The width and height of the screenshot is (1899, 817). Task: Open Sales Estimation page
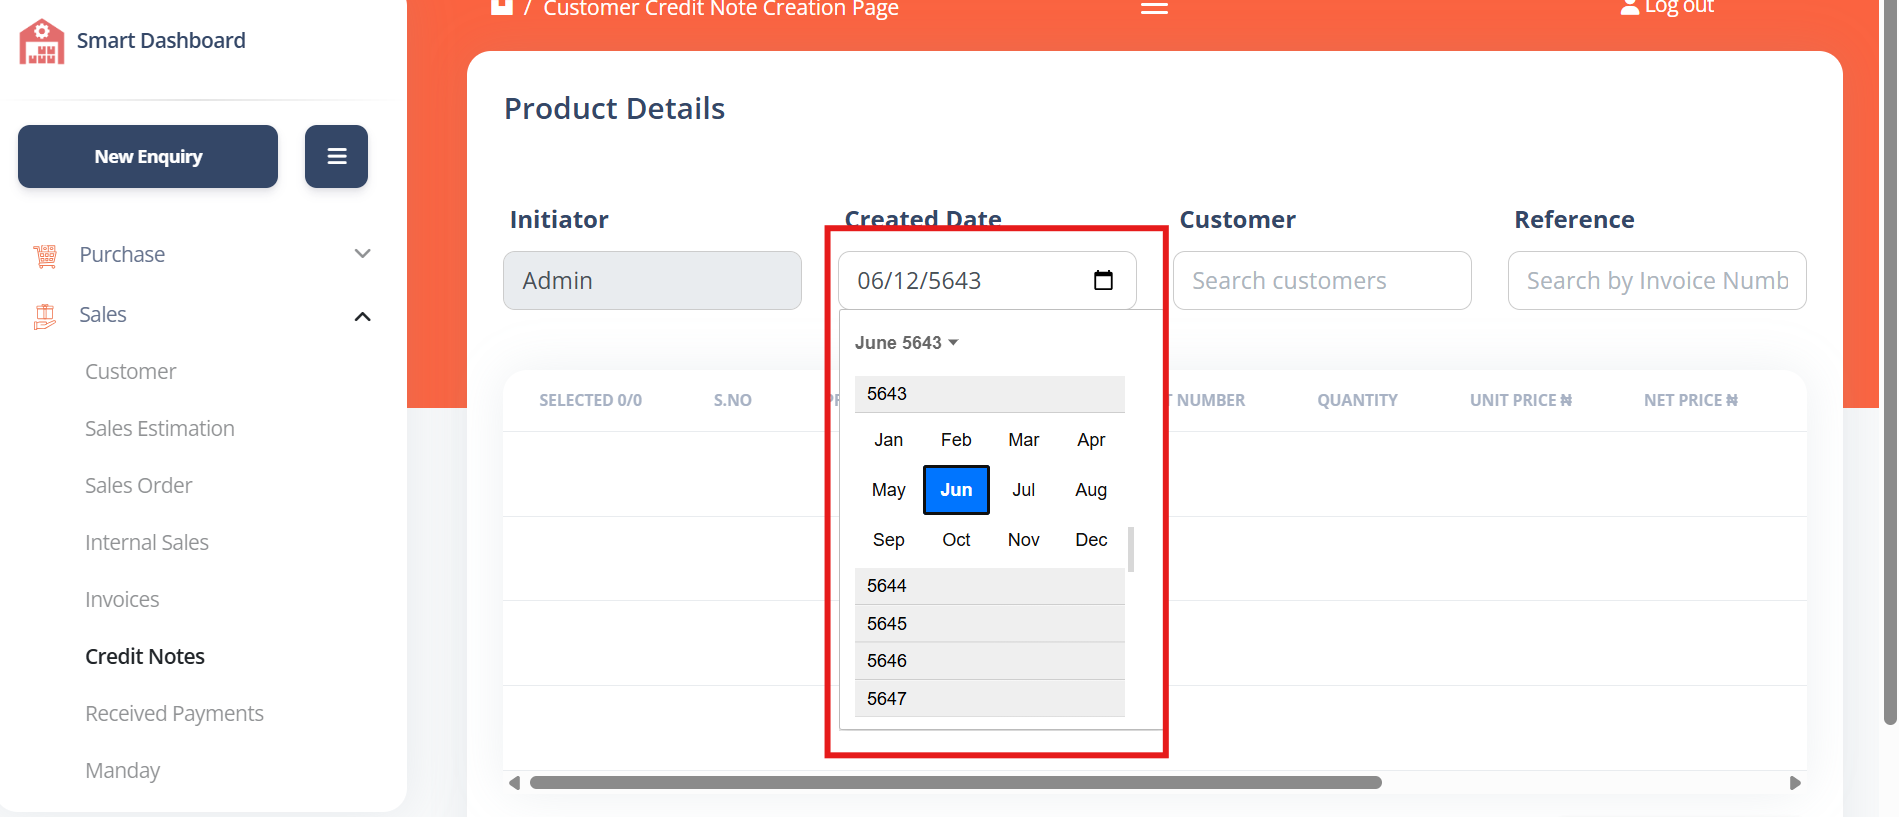coord(160,429)
